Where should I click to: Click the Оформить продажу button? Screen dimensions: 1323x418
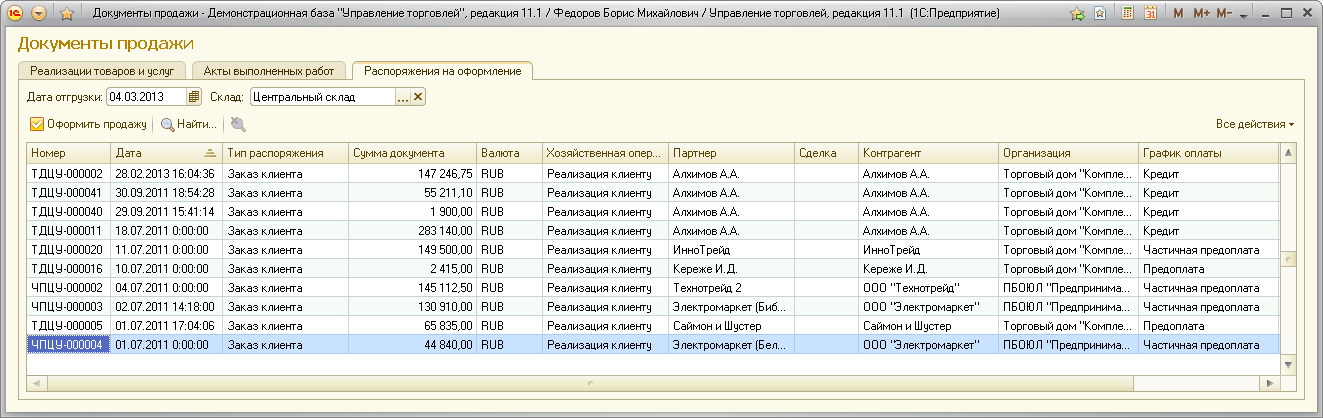[88, 124]
